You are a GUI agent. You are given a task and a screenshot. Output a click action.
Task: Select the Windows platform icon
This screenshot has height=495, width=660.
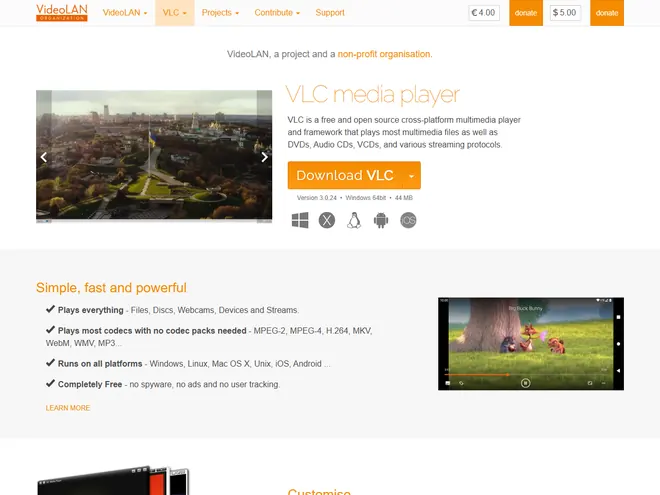click(x=300, y=220)
